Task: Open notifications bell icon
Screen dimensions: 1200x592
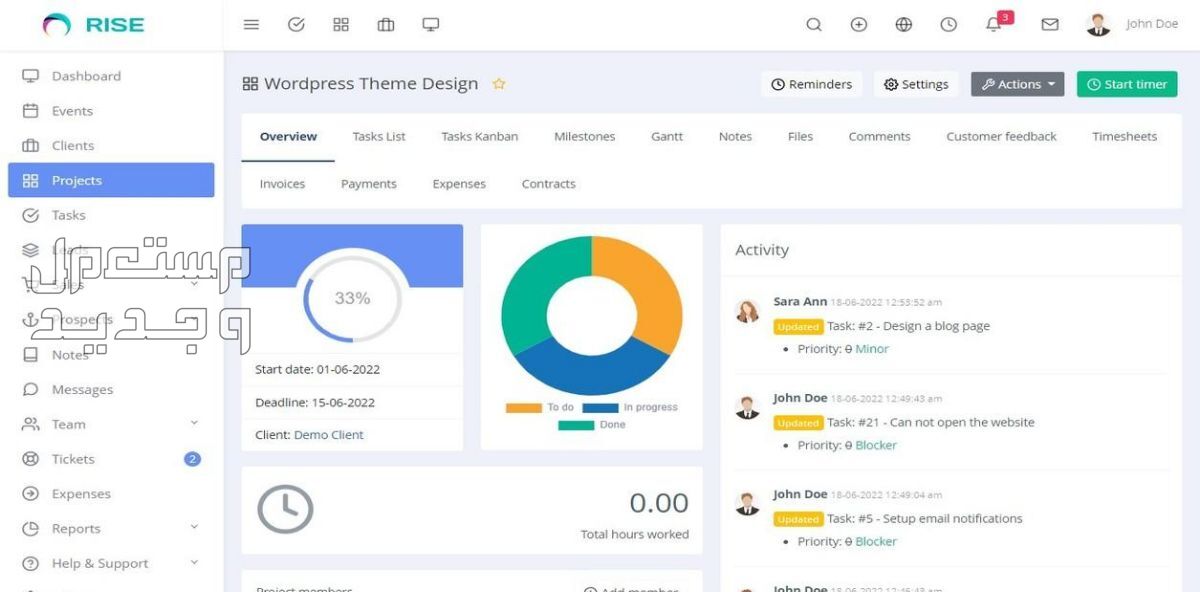Action: (x=994, y=25)
